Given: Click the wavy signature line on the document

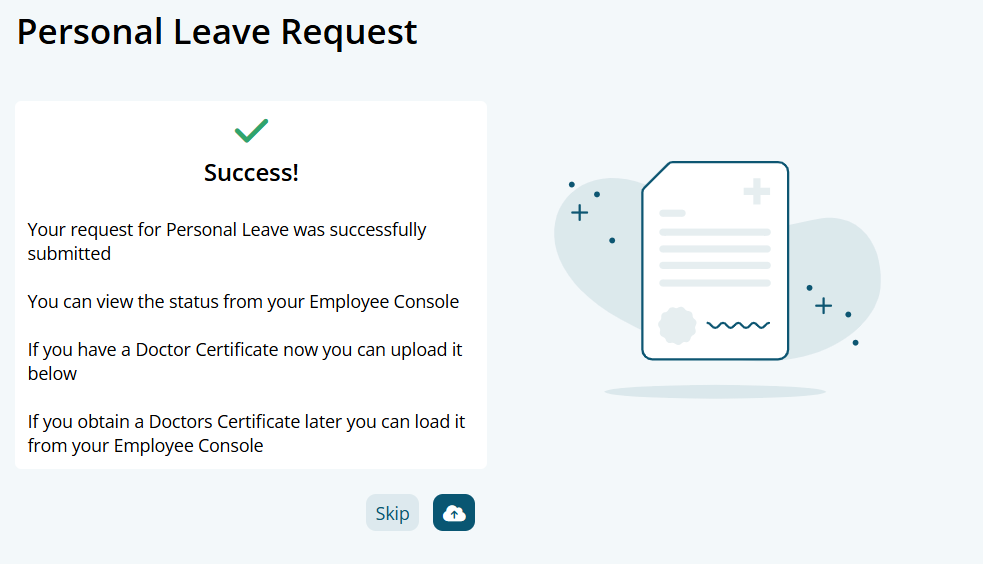Looking at the screenshot, I should coord(738,325).
